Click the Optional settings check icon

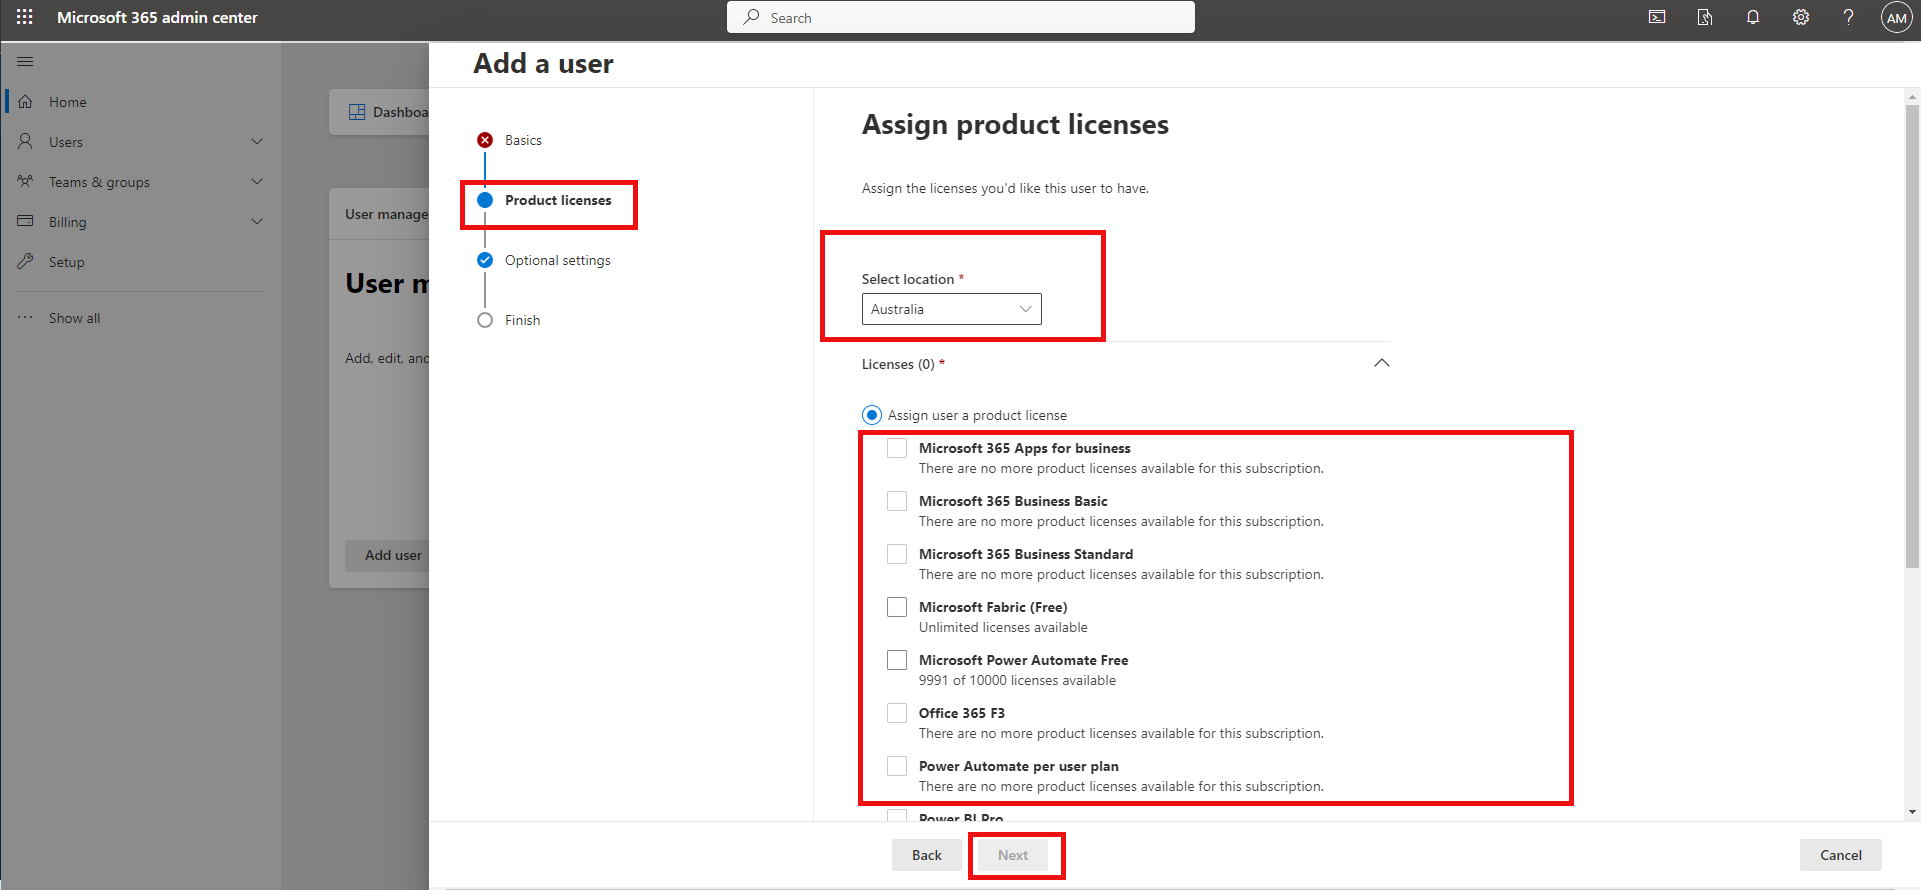click(x=485, y=260)
